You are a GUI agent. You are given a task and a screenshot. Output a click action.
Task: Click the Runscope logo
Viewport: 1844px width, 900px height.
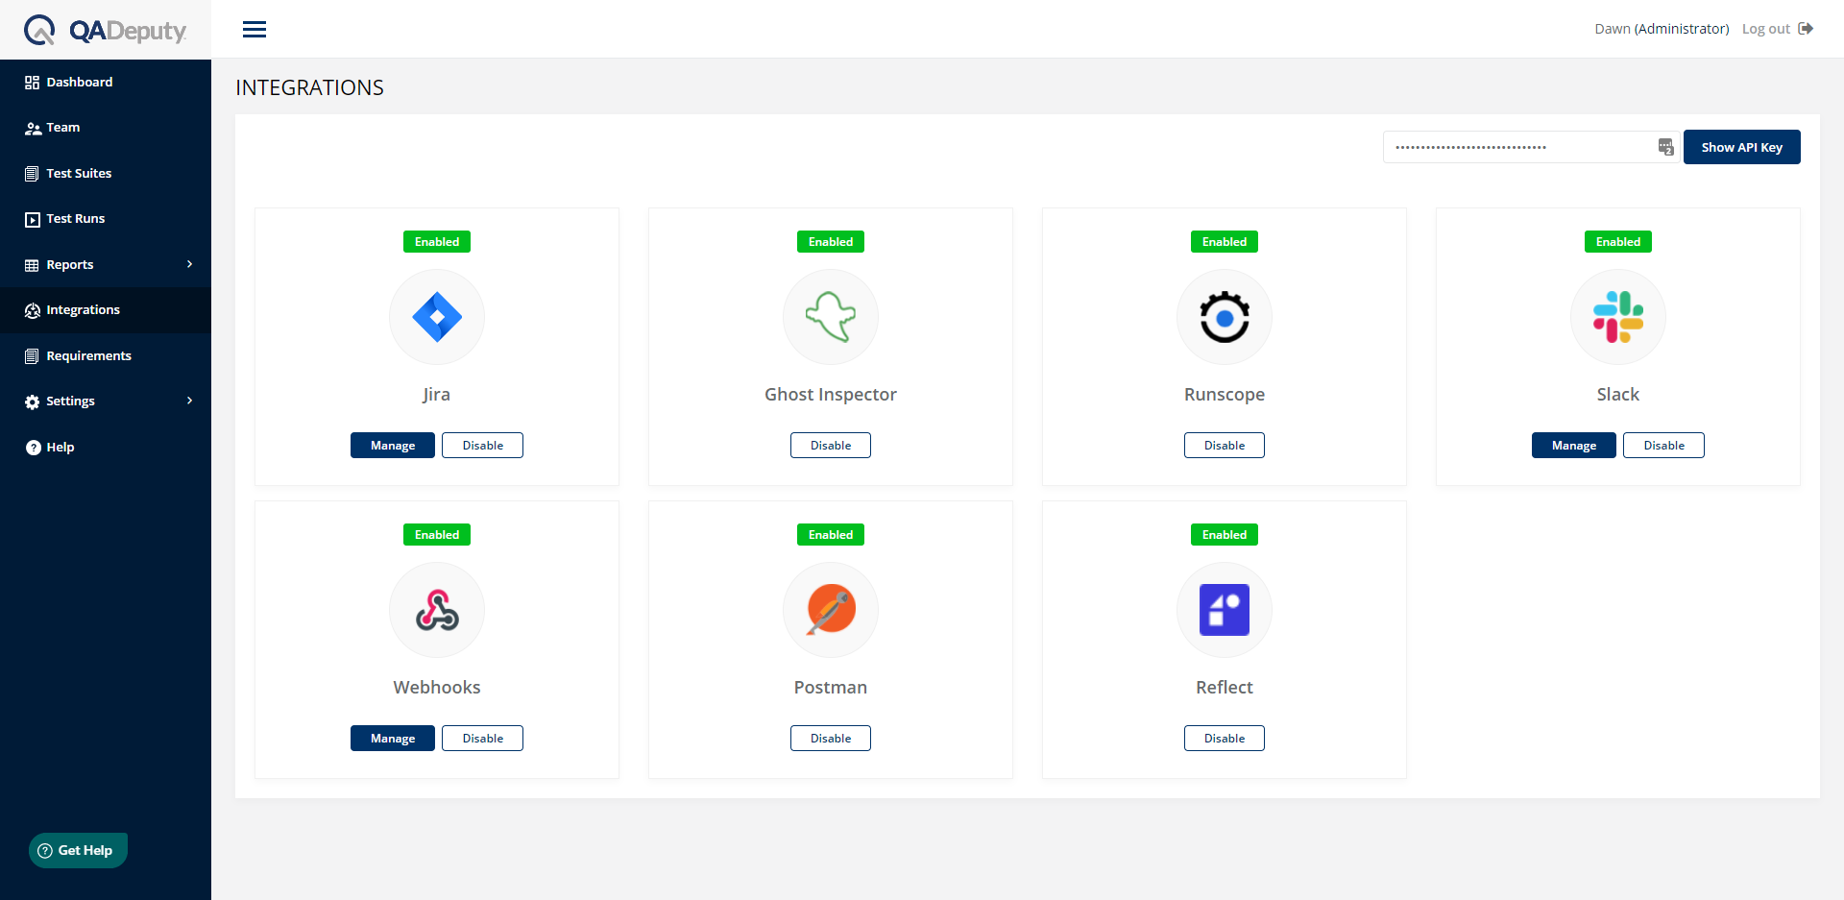coord(1224,317)
